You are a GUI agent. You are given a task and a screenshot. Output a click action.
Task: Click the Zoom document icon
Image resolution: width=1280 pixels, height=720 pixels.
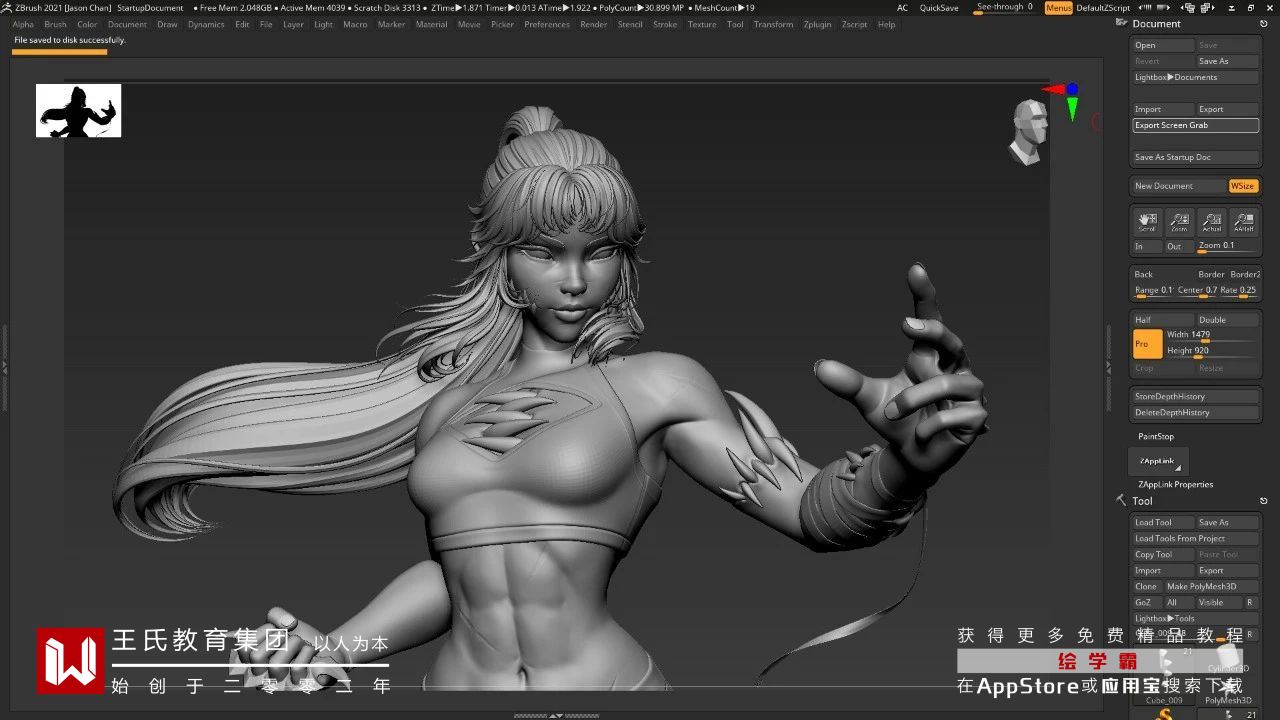pyautogui.click(x=1179, y=221)
